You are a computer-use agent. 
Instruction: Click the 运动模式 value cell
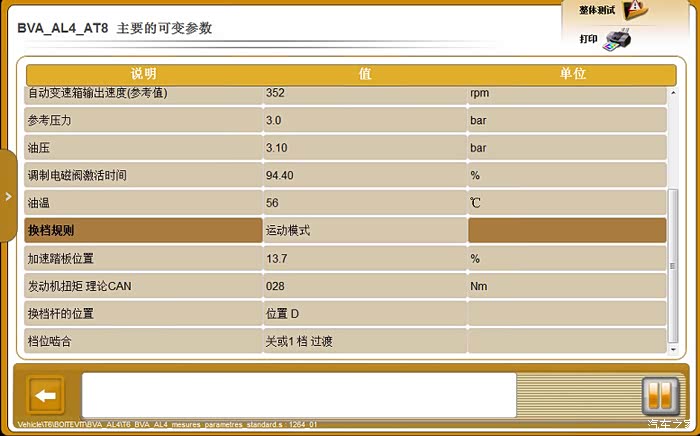[x=364, y=231]
